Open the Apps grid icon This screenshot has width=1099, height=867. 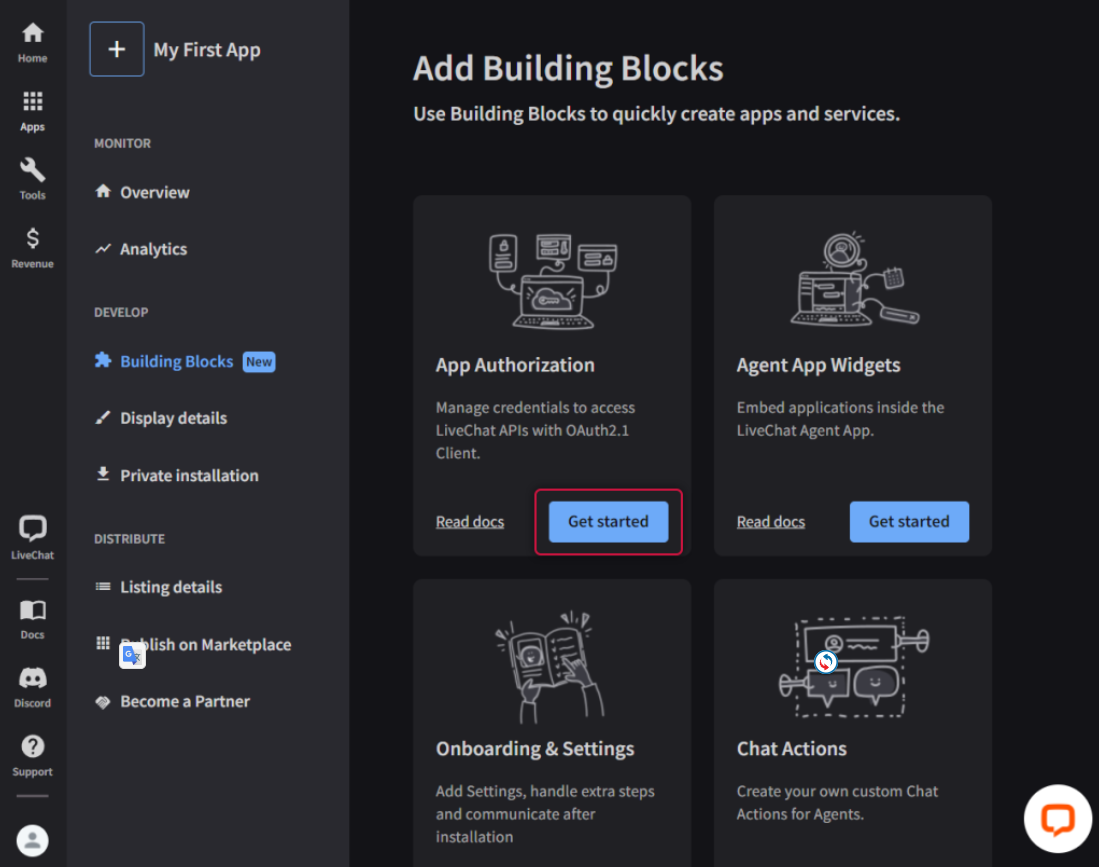click(32, 110)
